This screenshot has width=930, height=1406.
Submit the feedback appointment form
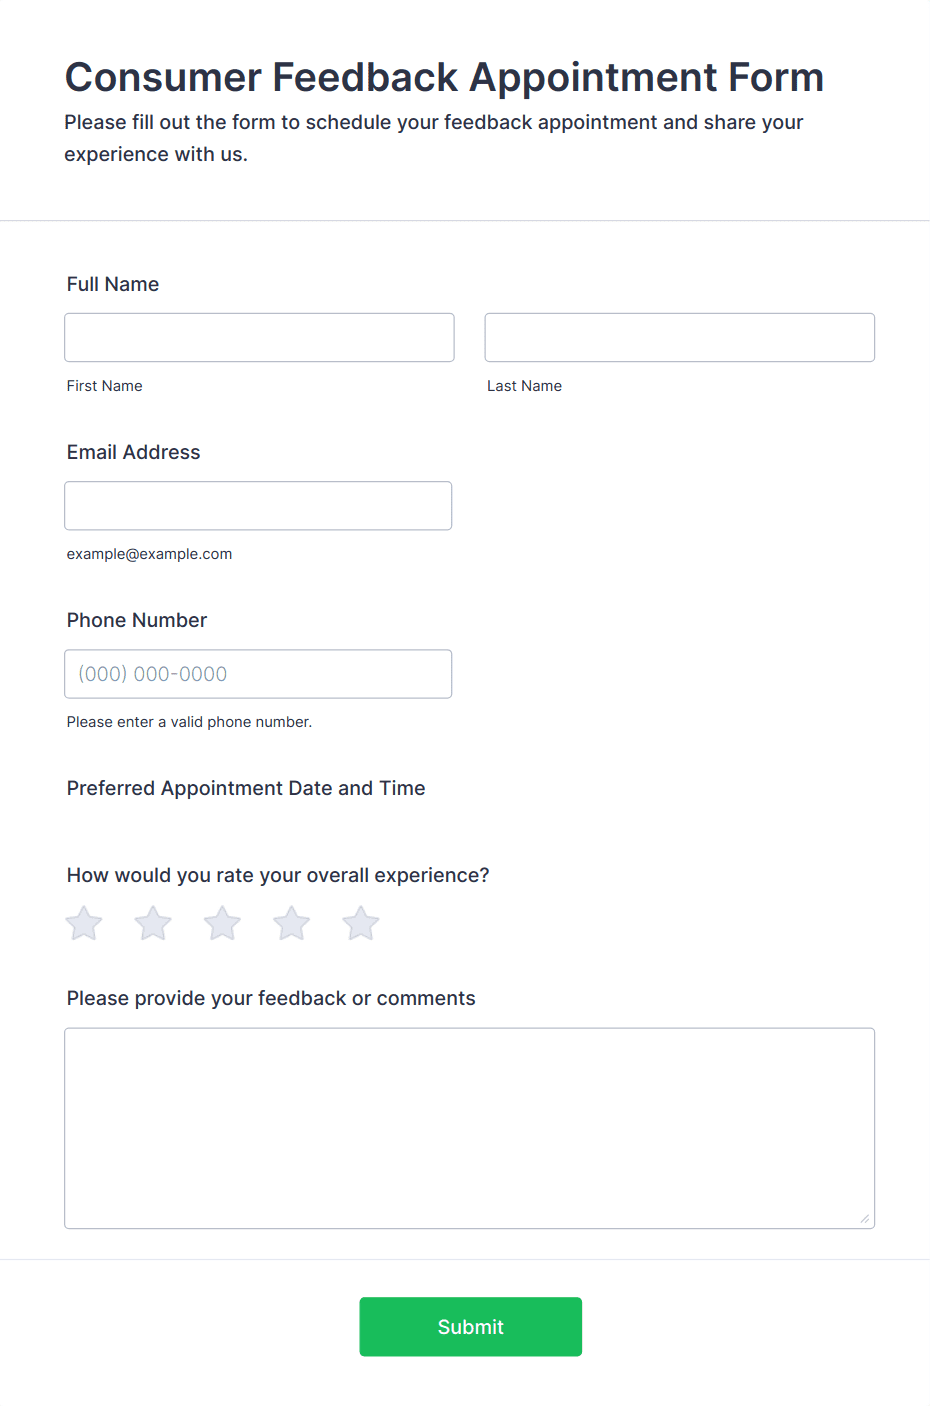coord(471,1327)
